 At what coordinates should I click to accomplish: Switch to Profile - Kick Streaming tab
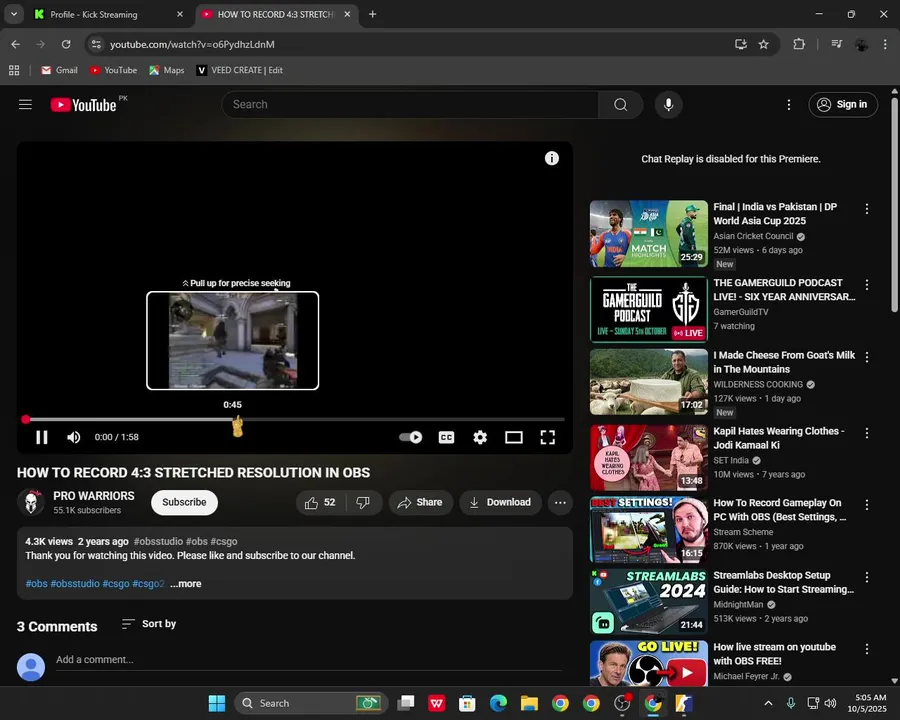(109, 14)
